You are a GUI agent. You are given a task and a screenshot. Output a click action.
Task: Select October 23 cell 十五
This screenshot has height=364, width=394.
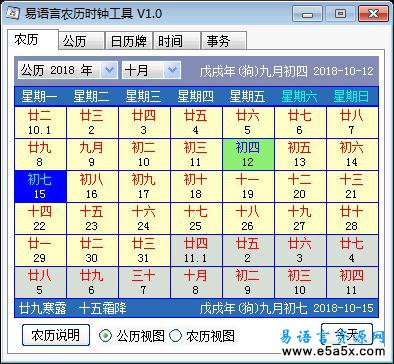point(92,219)
